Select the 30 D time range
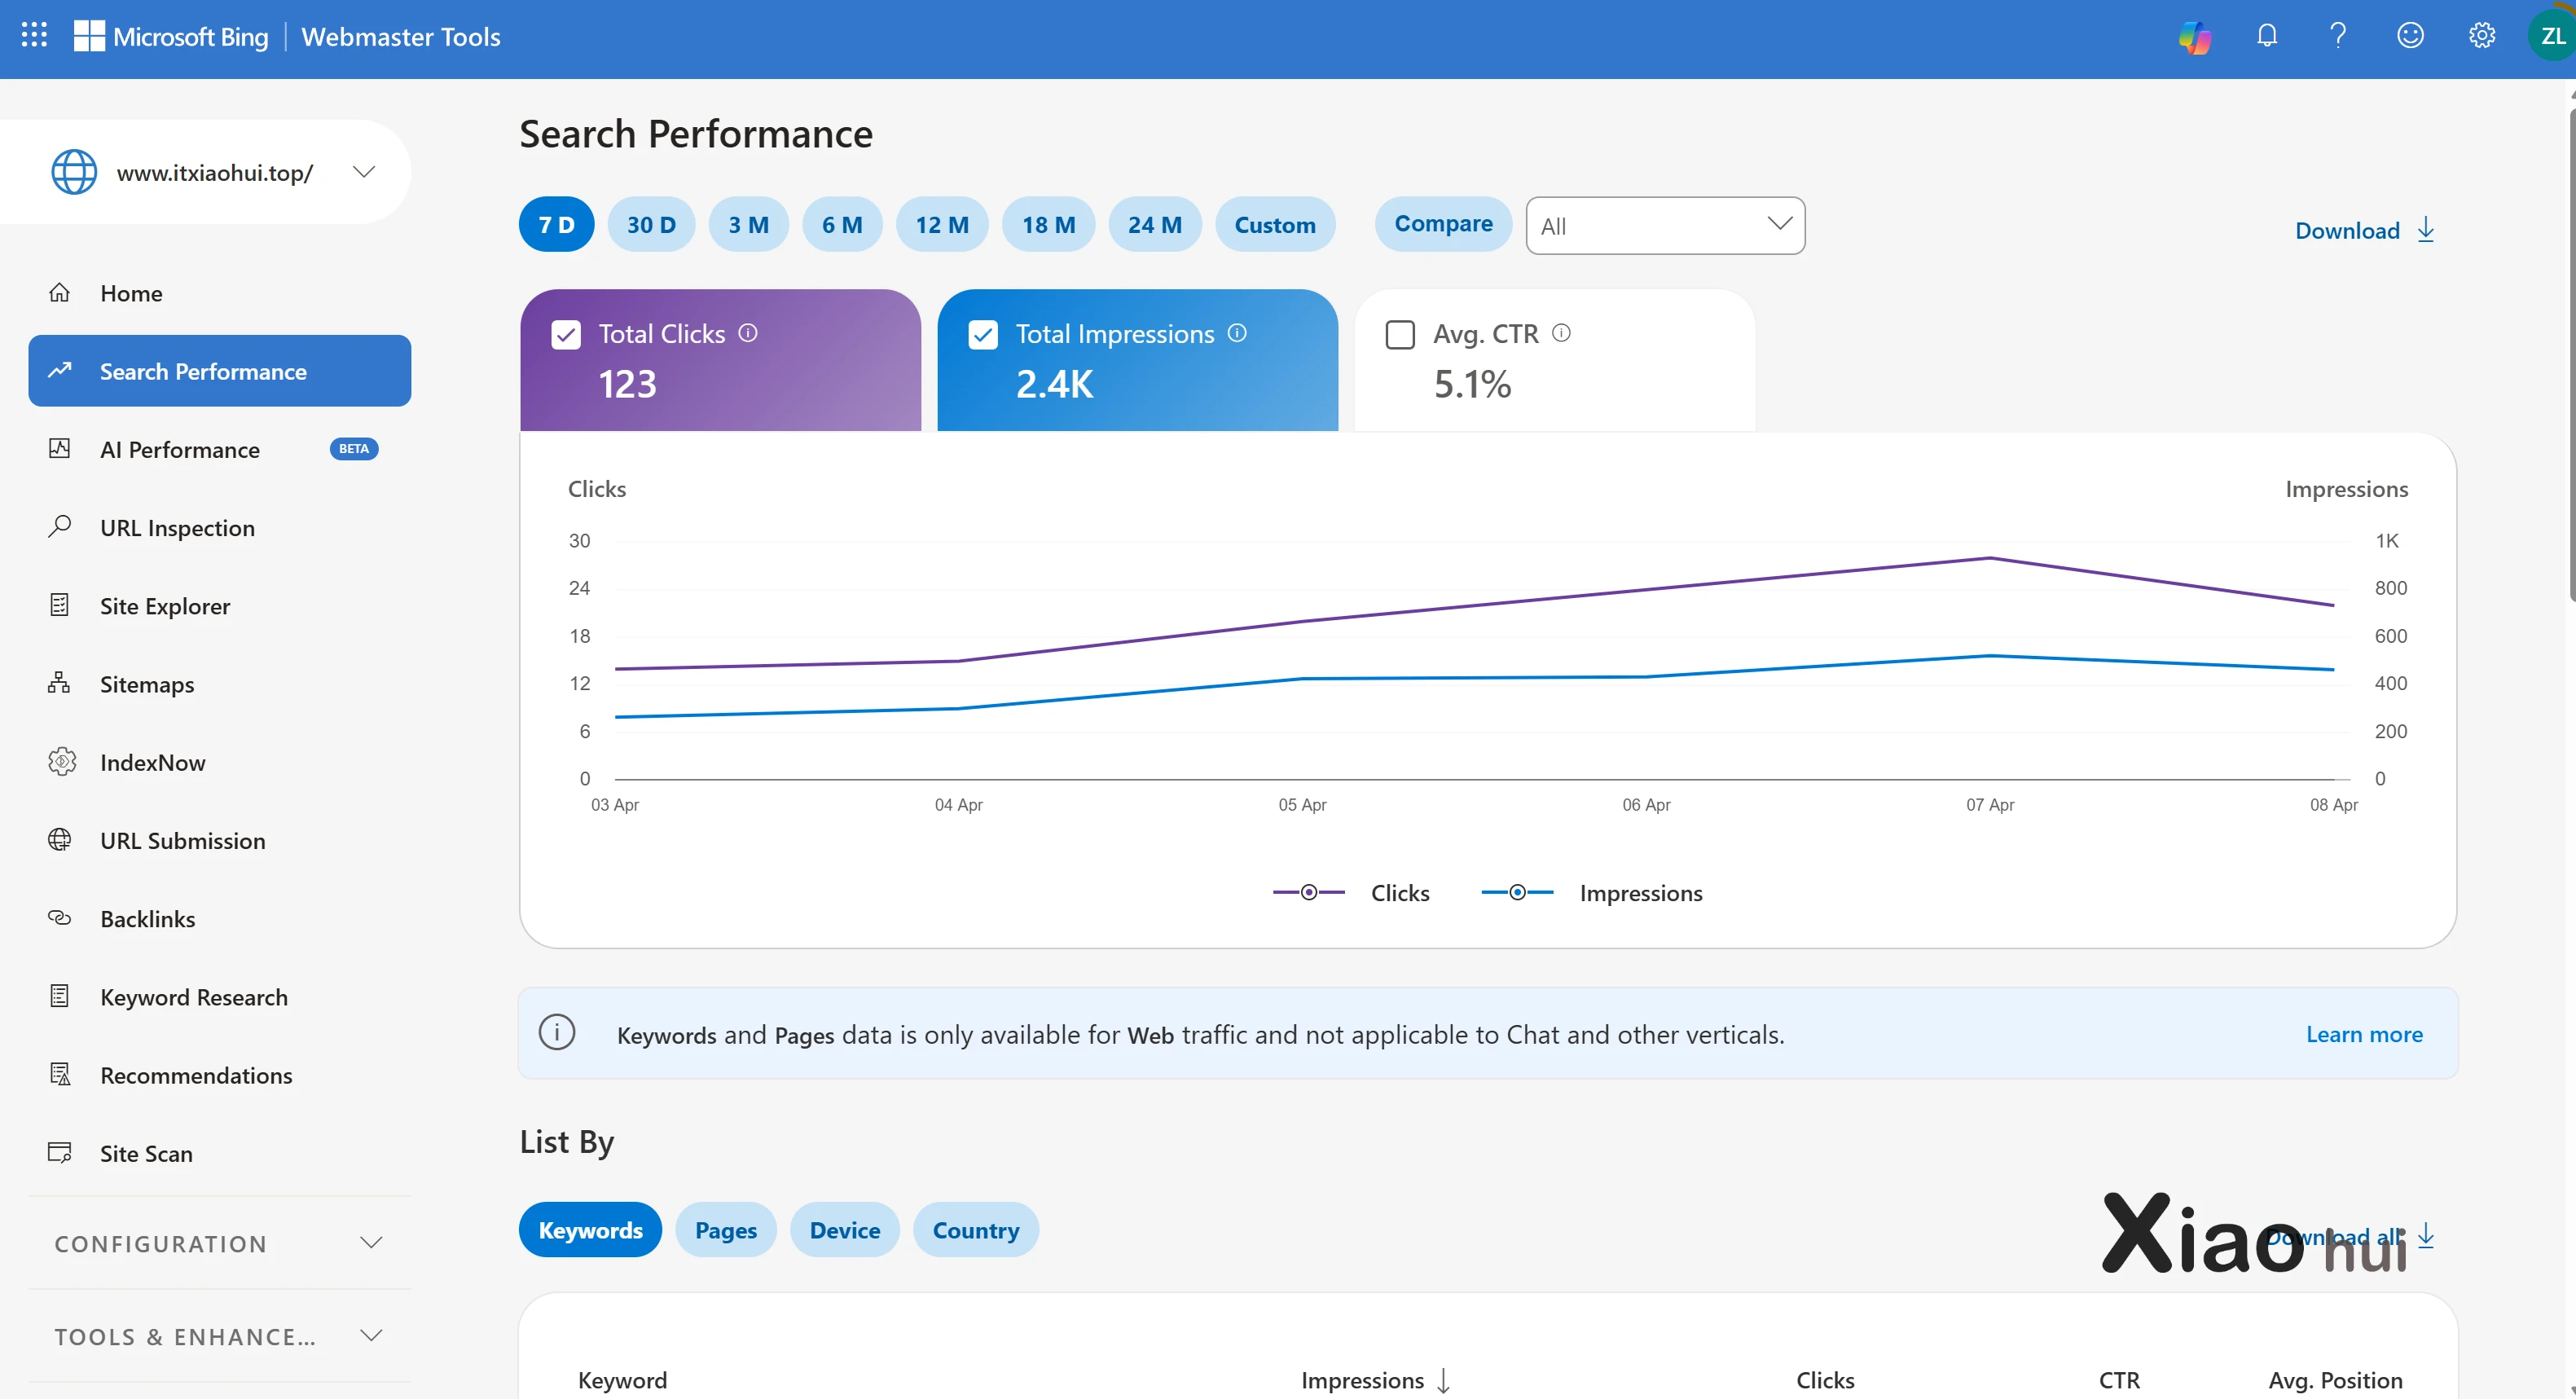This screenshot has width=2576, height=1399. click(651, 225)
